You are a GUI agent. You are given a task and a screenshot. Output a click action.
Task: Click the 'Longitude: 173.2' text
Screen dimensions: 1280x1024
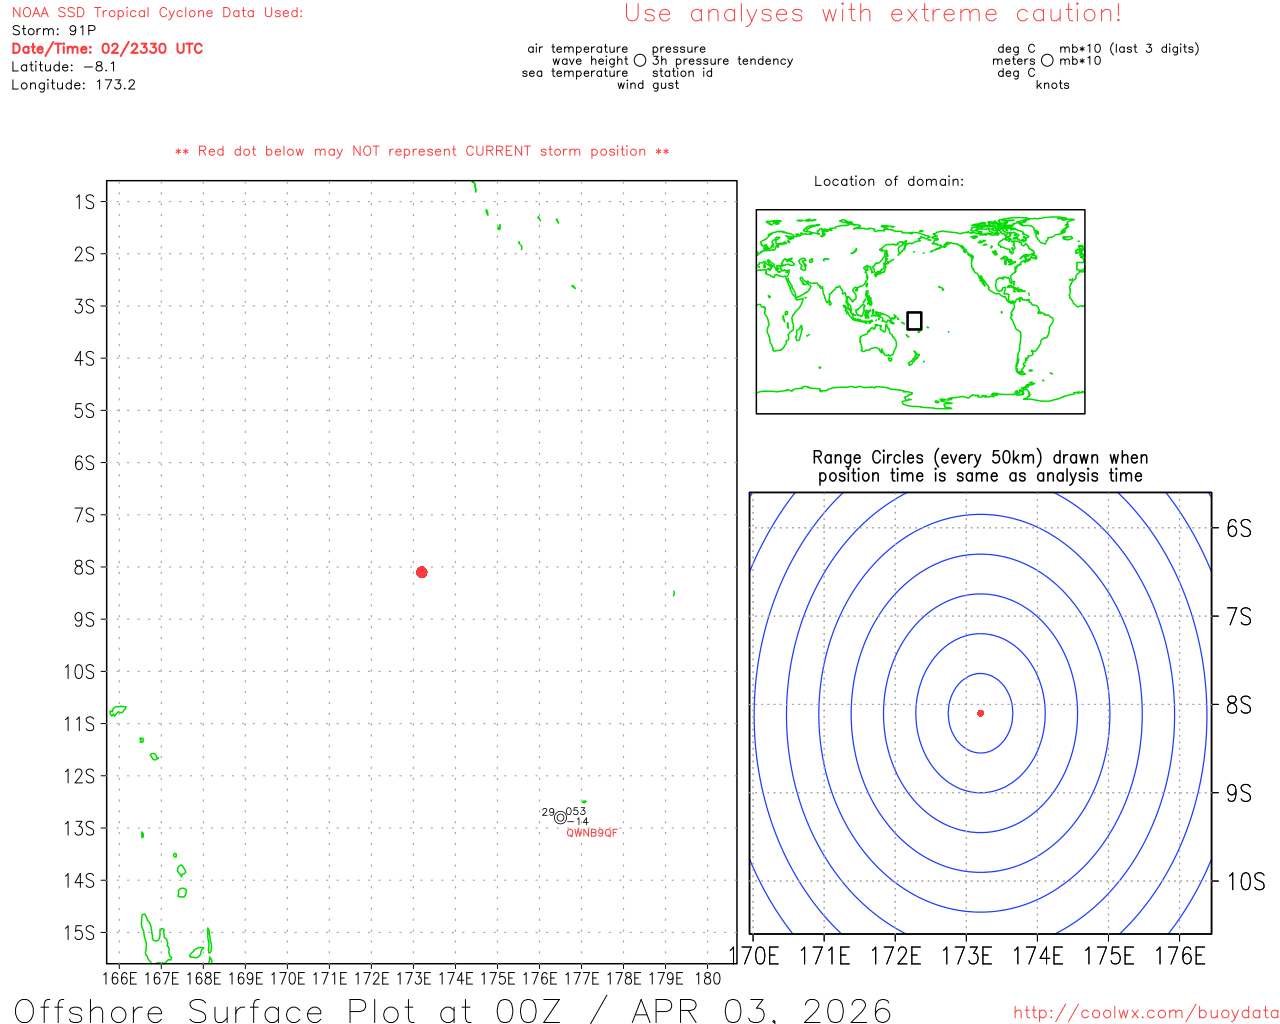point(73,85)
